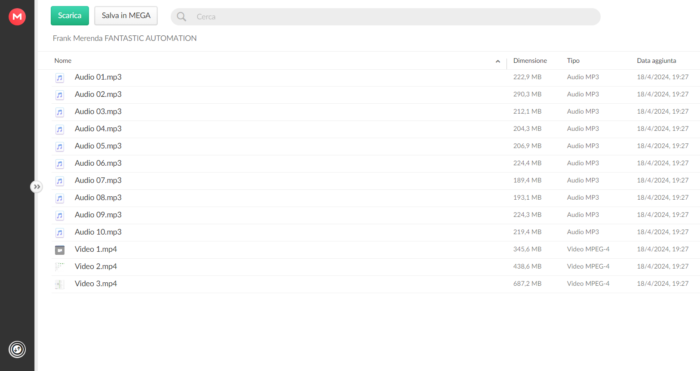Select the Audio 01.mp3 music file icon
This screenshot has height=371, width=700.
pyautogui.click(x=59, y=78)
